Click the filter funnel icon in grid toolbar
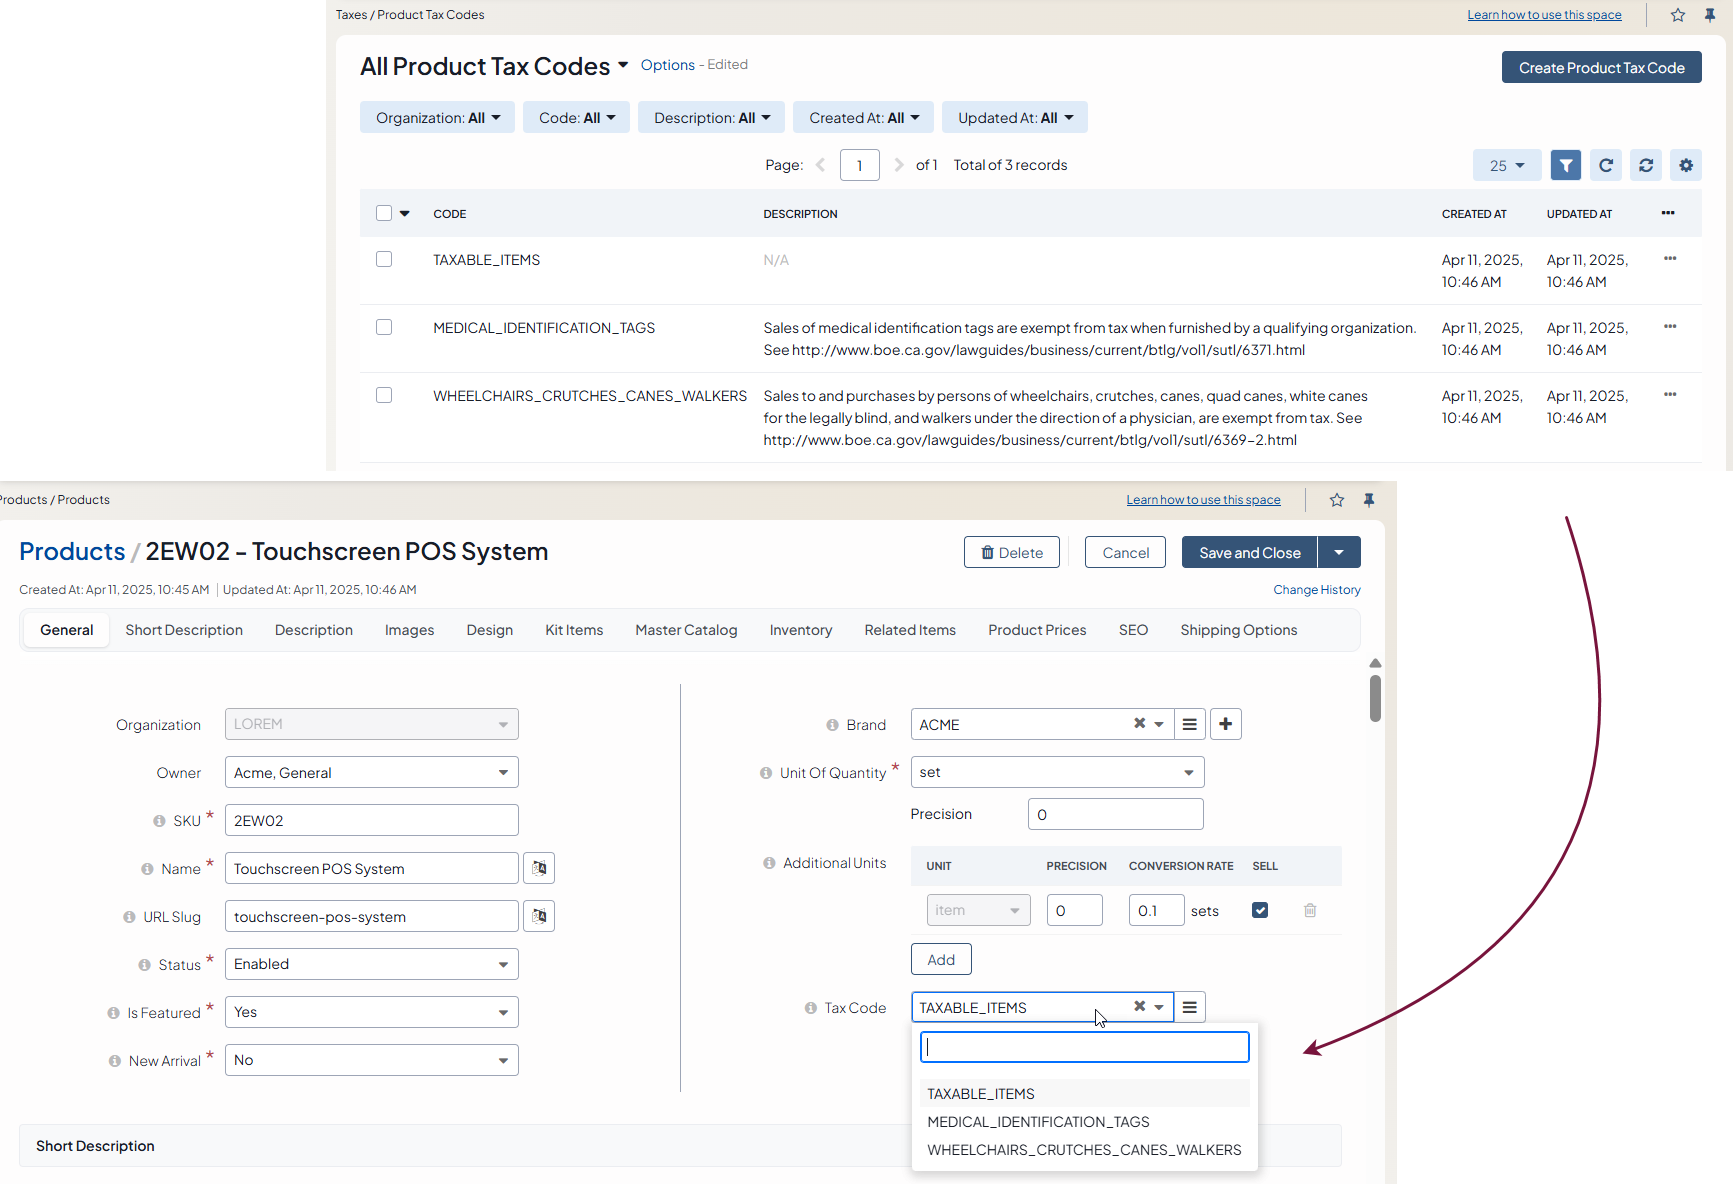 1565,166
